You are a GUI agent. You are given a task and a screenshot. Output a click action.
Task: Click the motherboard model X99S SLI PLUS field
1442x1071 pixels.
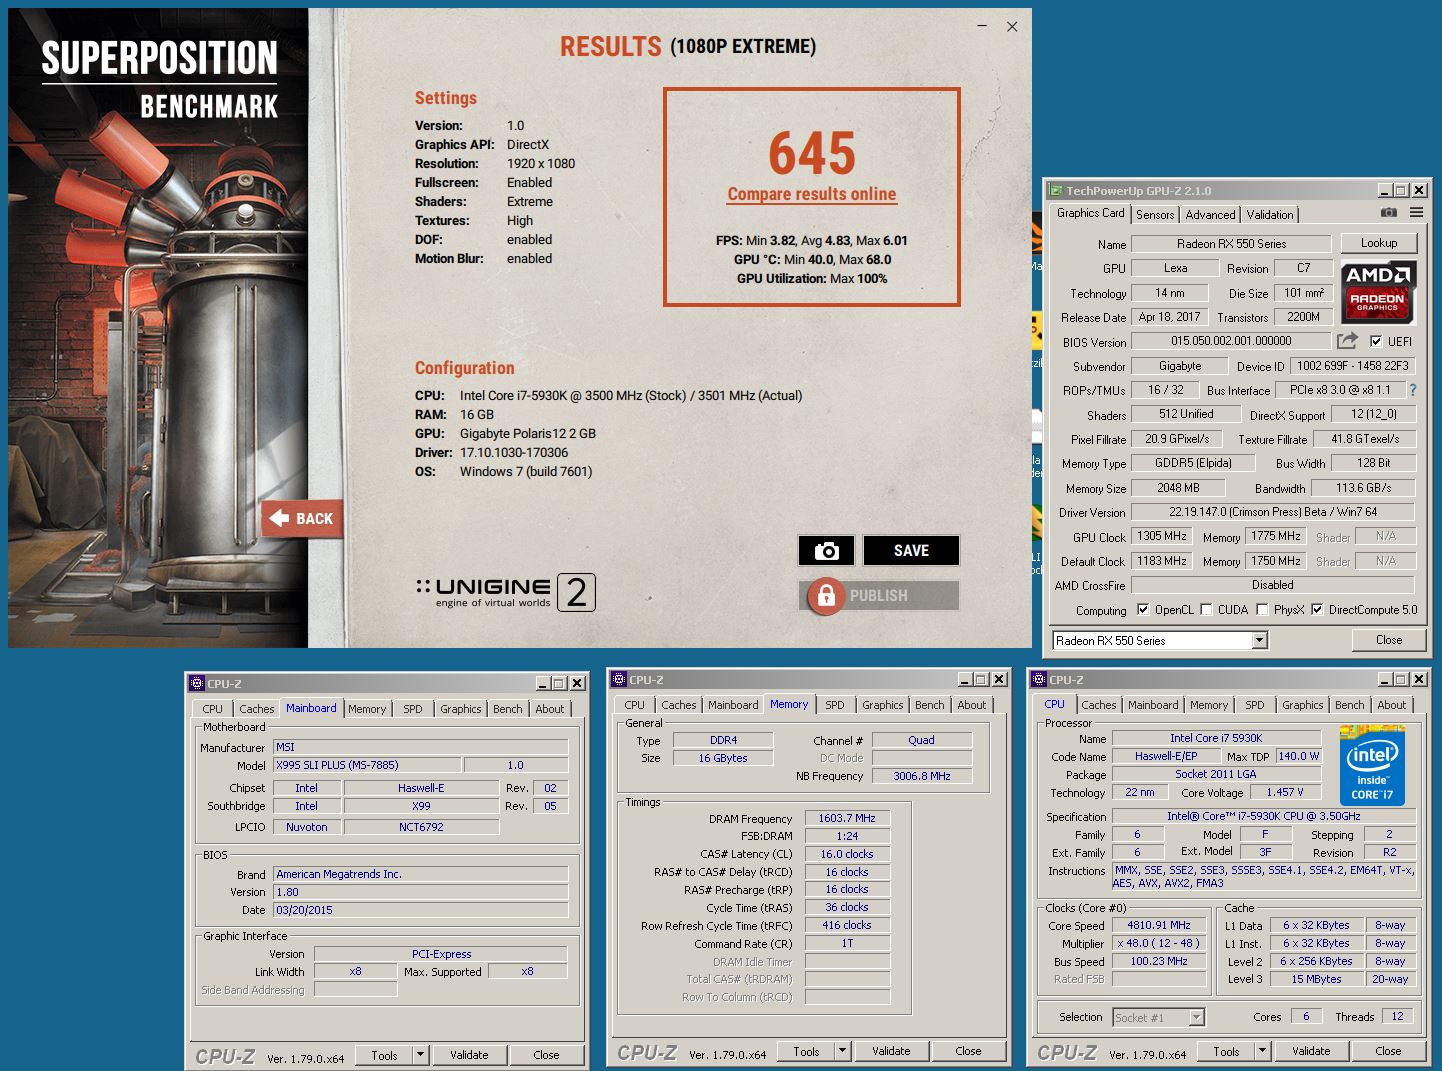(x=368, y=765)
